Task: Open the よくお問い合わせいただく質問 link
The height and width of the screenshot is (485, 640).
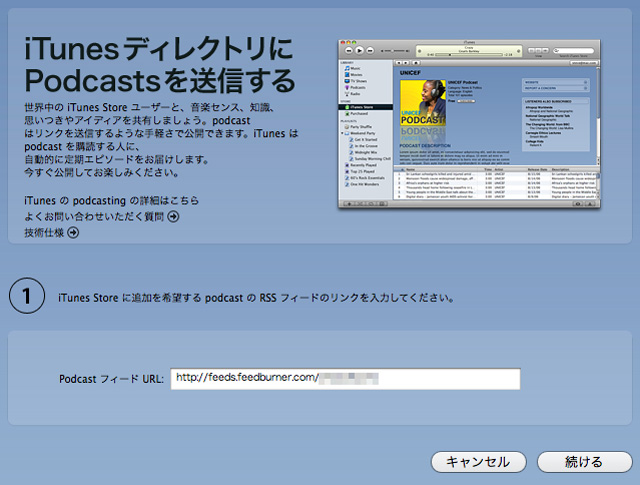Action: point(94,216)
